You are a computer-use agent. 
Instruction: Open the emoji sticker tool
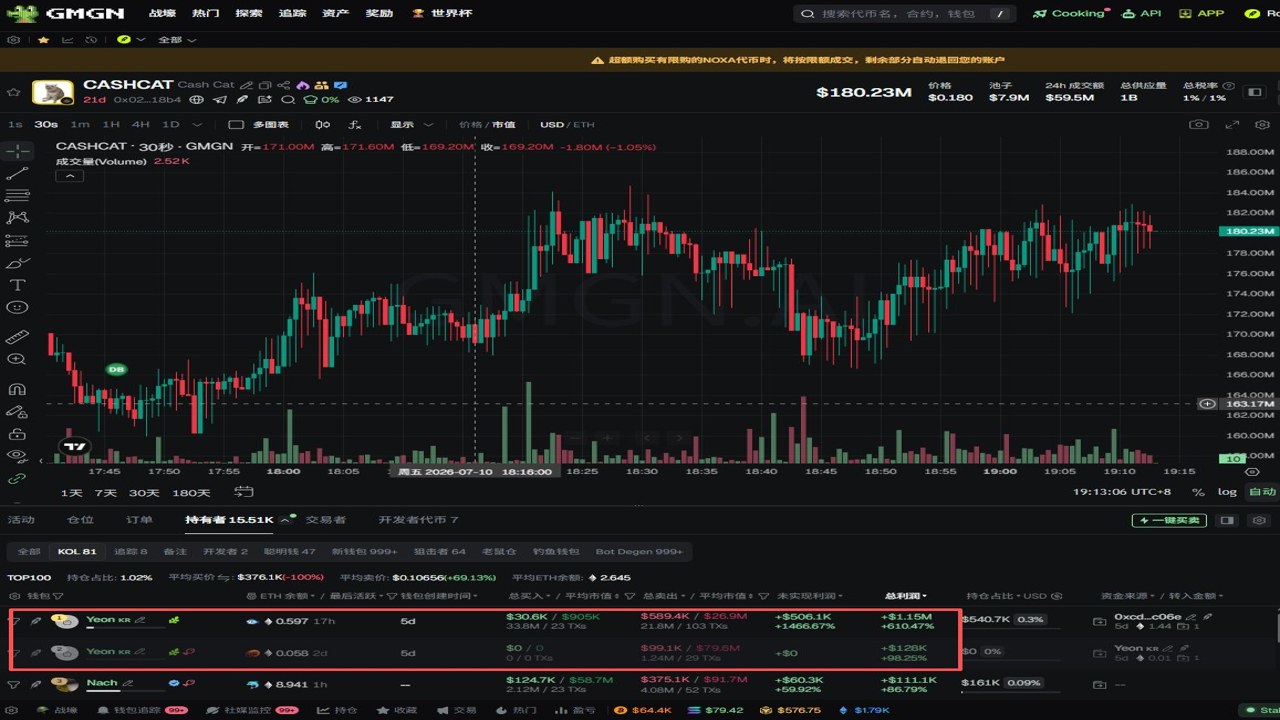point(17,307)
